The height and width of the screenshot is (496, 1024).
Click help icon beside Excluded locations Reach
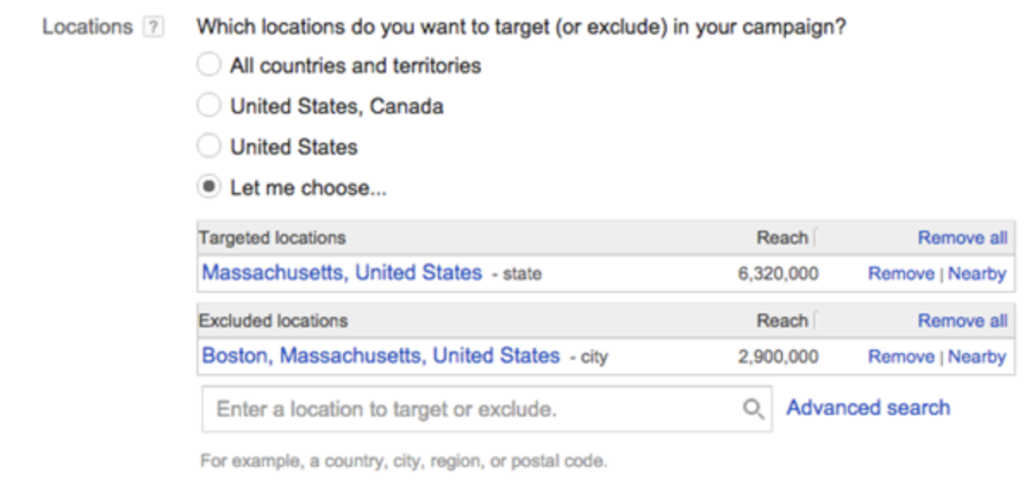(814, 321)
